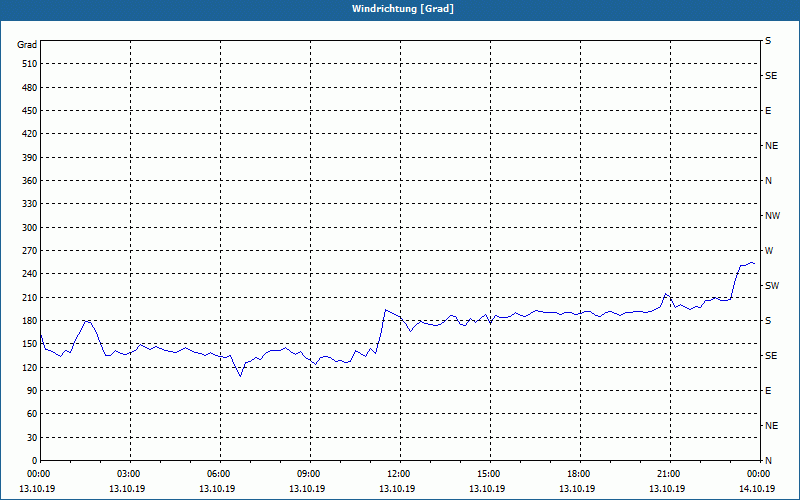Select the y-axis value 150

pyautogui.click(x=30, y=344)
